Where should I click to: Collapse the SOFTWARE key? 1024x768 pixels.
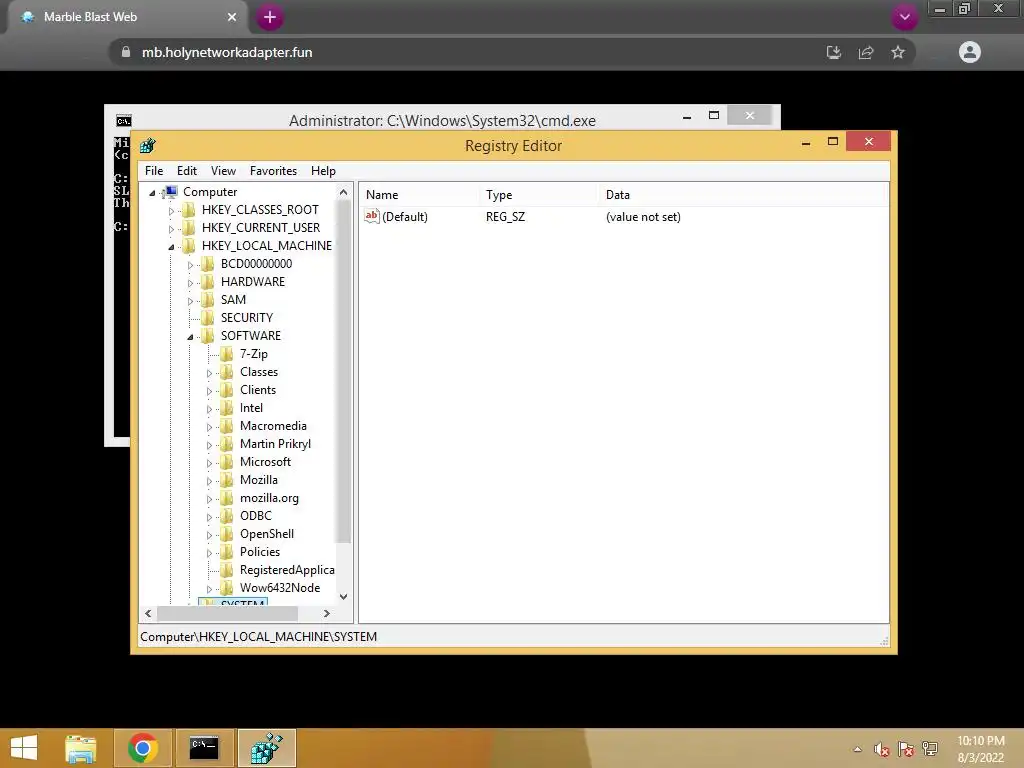[190, 337]
